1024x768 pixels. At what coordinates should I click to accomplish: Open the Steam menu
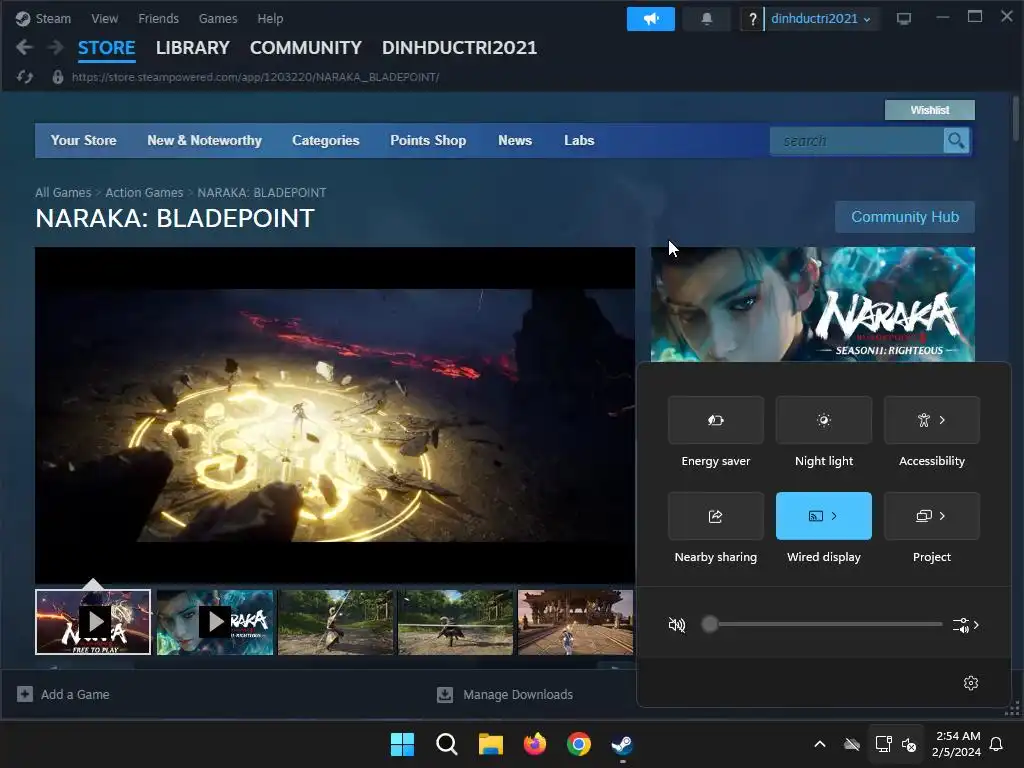tap(53, 18)
